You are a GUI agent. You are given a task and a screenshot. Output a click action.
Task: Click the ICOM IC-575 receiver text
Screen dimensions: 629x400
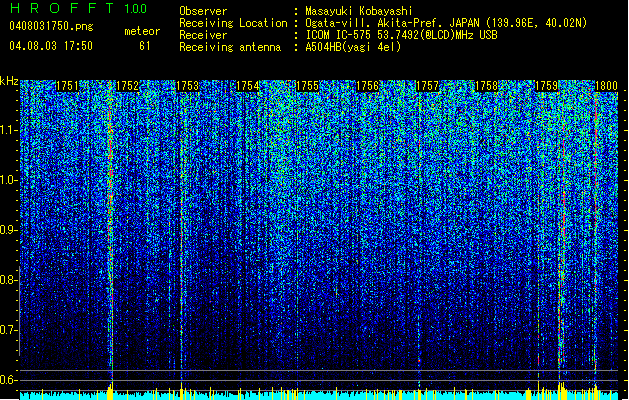point(401,35)
